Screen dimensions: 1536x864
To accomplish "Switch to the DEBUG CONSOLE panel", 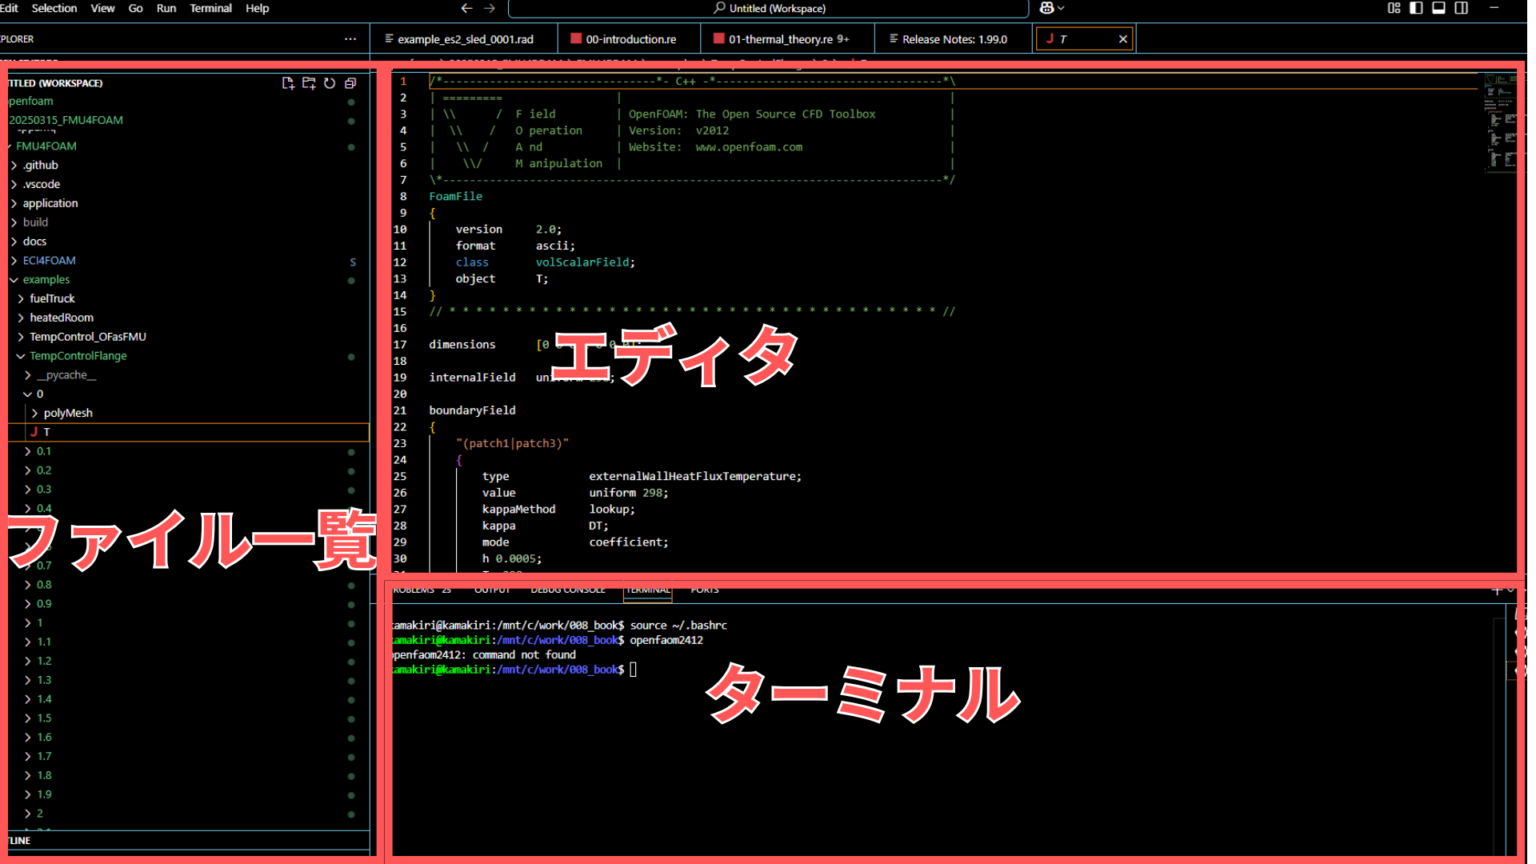I will click(x=568, y=590).
